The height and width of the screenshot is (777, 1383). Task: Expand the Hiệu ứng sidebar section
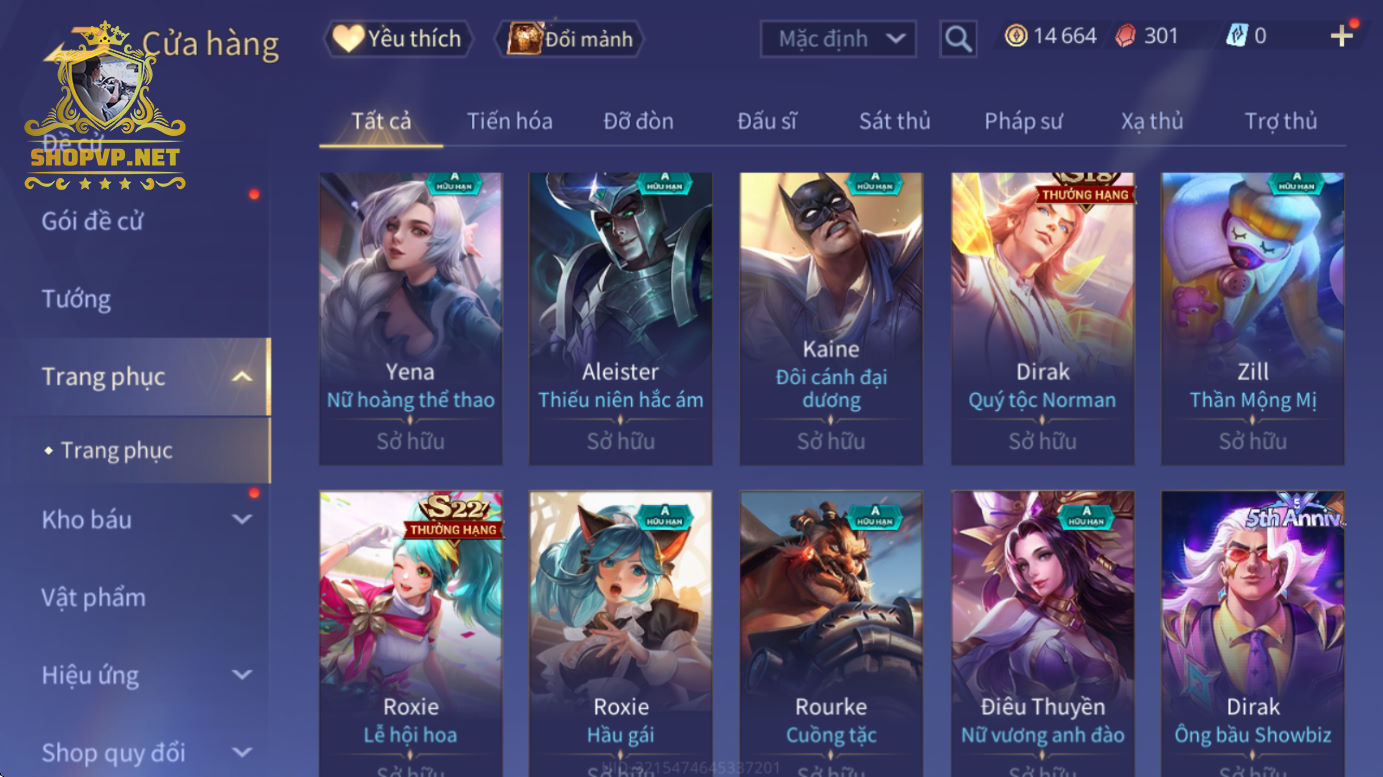[241, 675]
